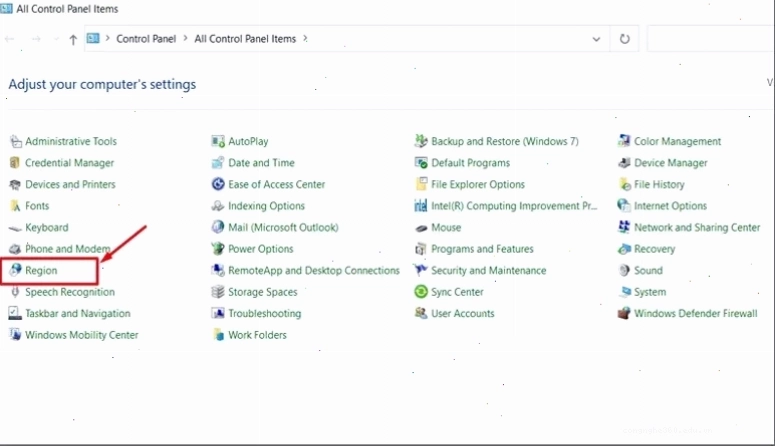Click the Back navigation arrow
Screen dimensions: 775x447
[x=9, y=39]
